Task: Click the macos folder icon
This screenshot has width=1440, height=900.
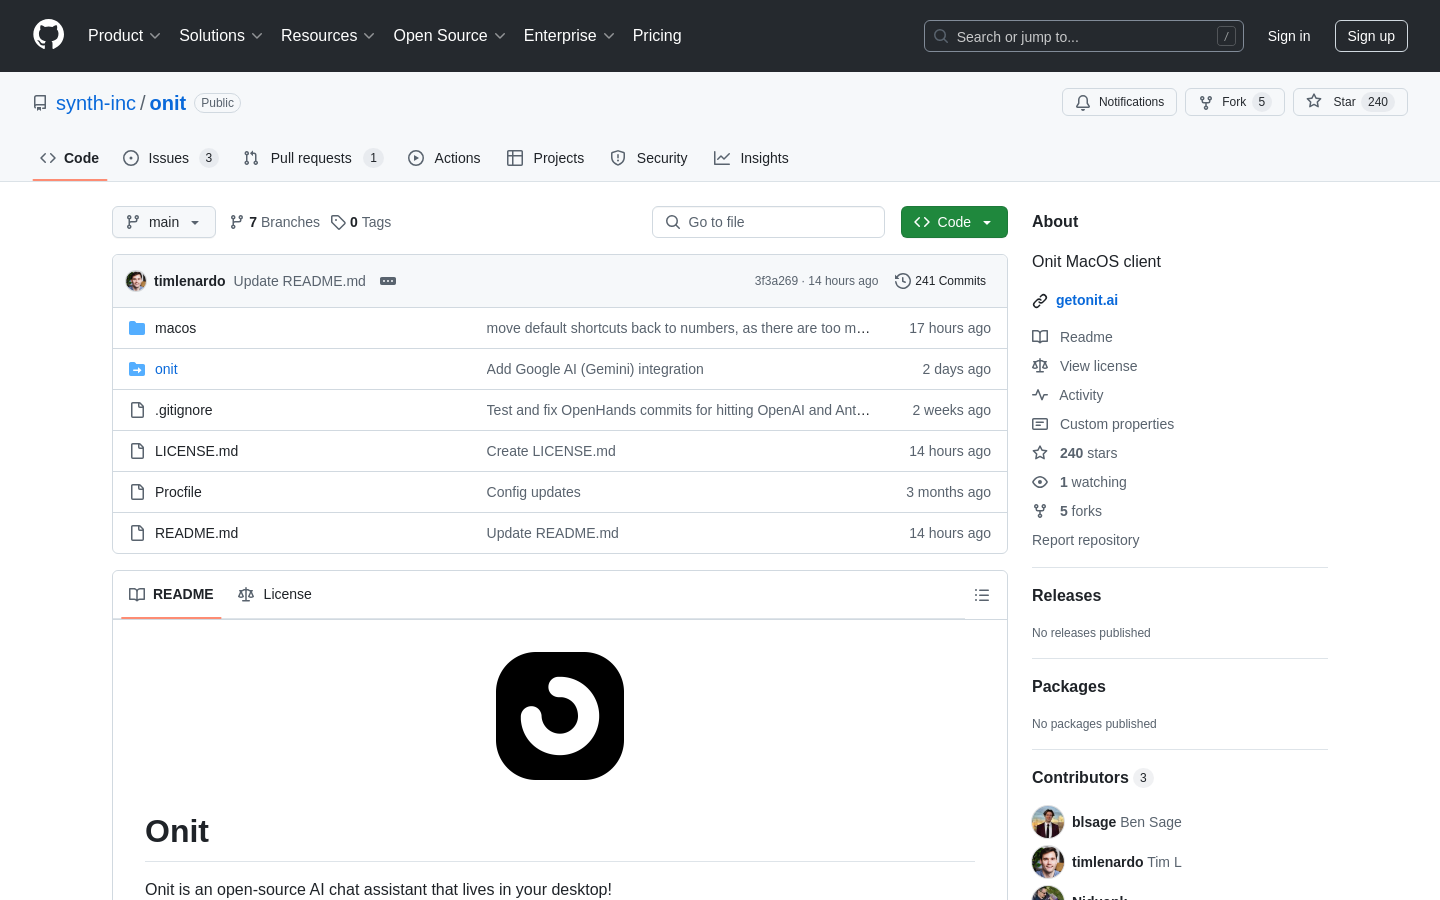Action: coord(137,328)
